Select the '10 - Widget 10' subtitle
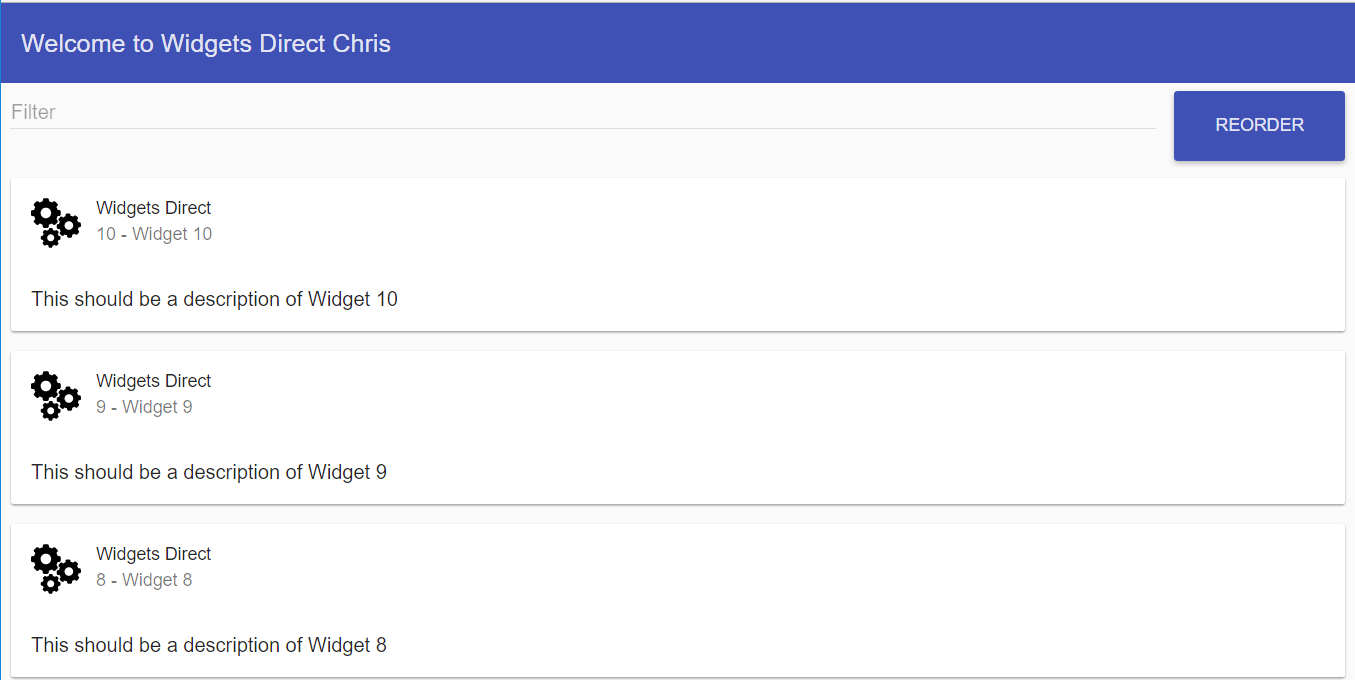Image resolution: width=1355 pixels, height=680 pixels. point(154,234)
